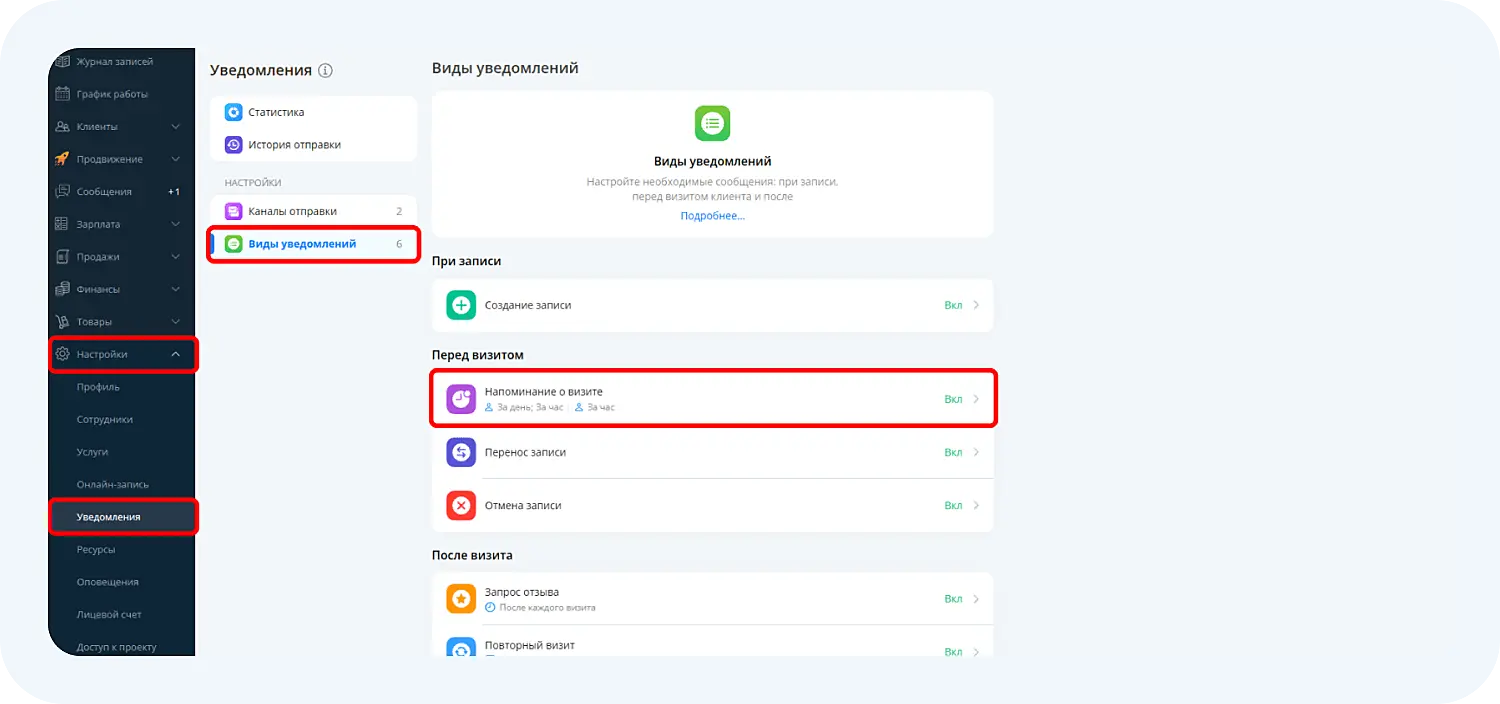The image size is (1500, 704).
Task: Open the Профиль settings submenu item
Action: [x=98, y=387]
